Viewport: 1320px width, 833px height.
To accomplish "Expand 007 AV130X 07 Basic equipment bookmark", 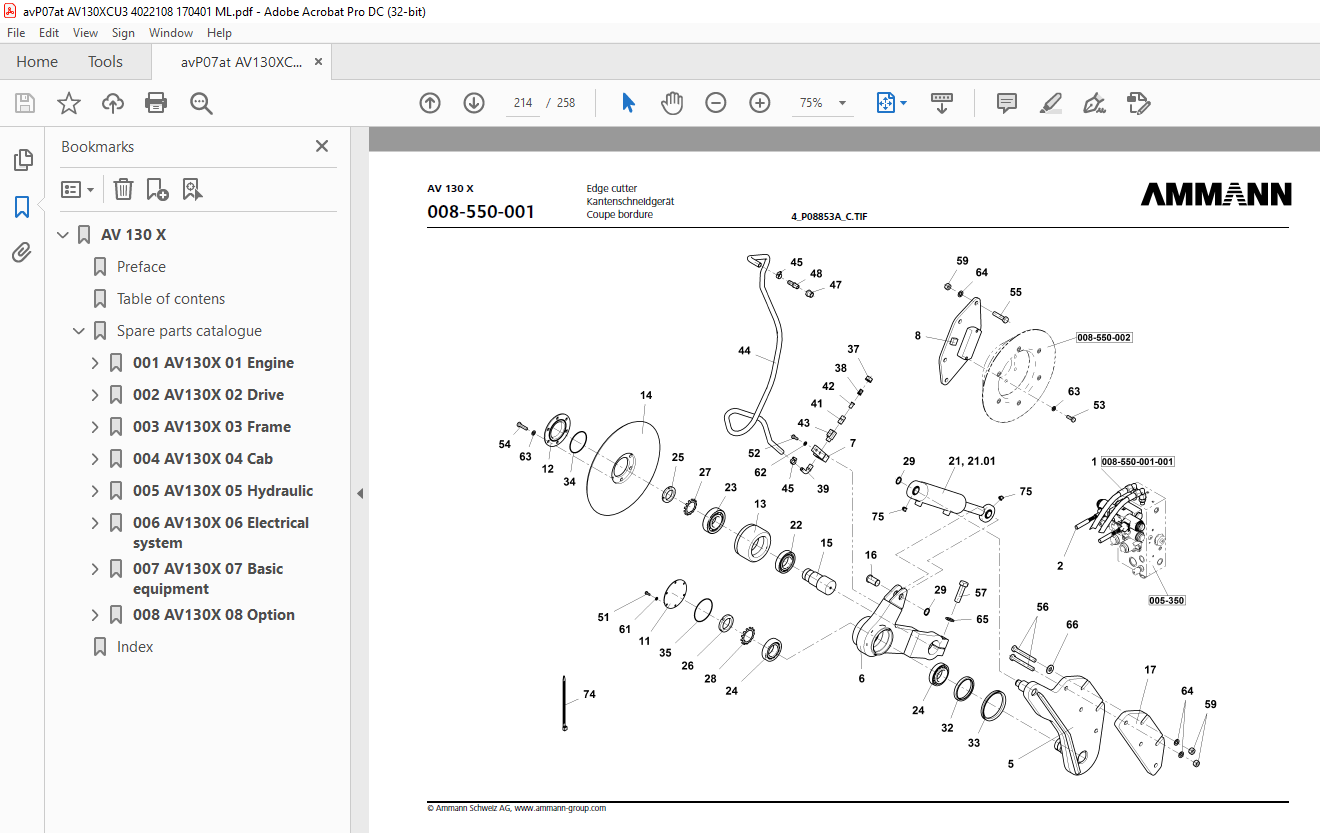I will [95, 569].
